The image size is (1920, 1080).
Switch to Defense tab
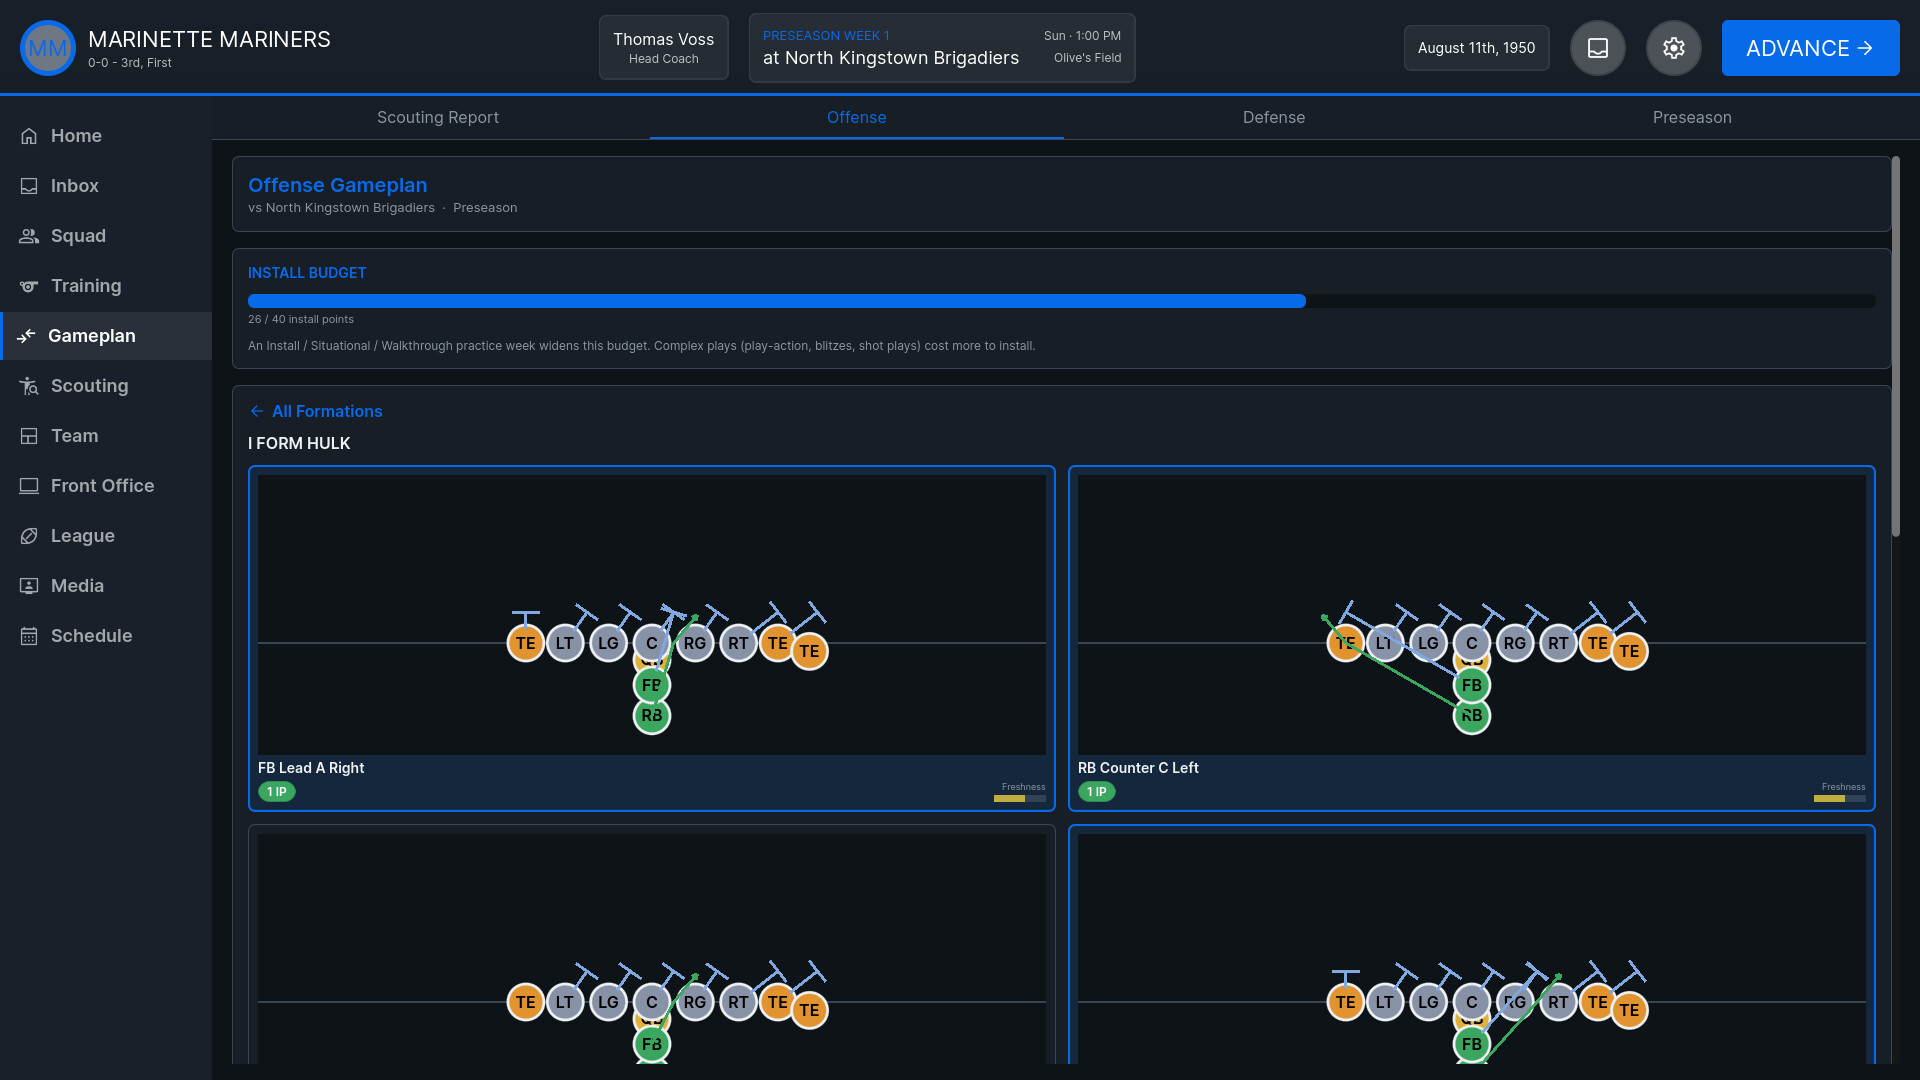point(1273,118)
